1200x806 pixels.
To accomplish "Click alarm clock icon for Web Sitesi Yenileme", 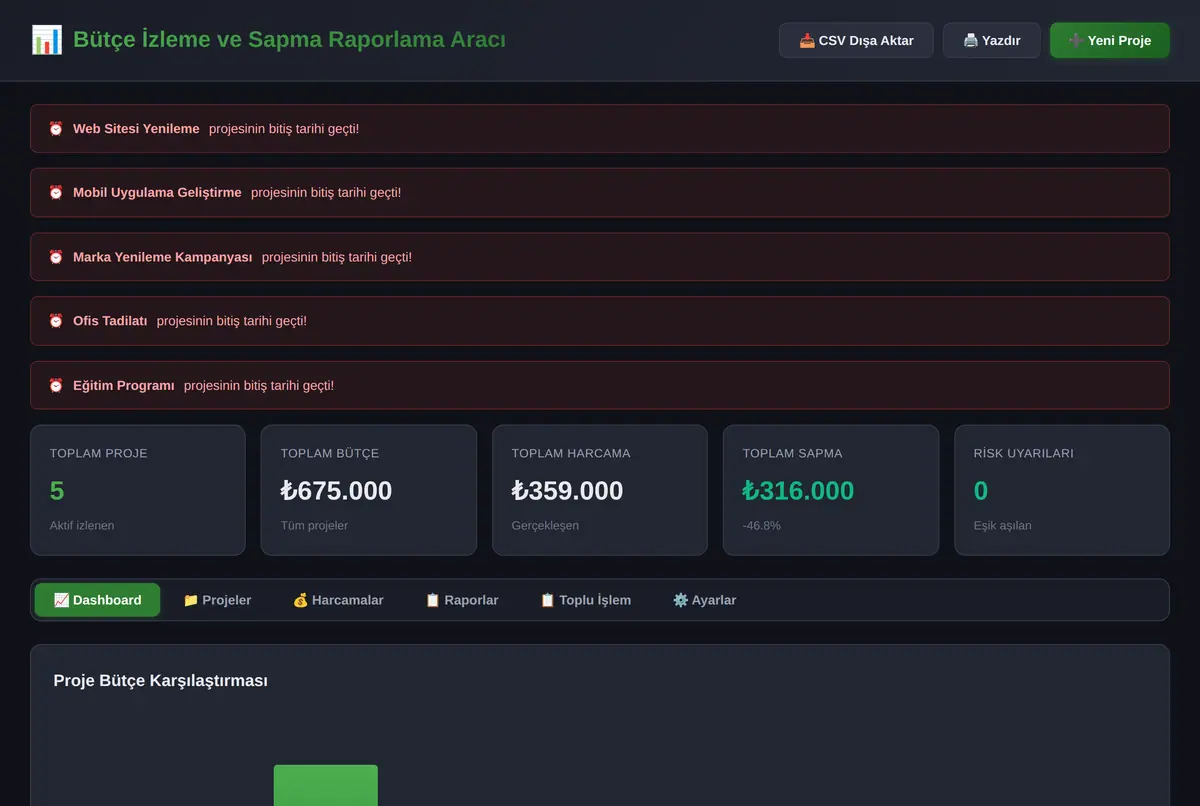I will pos(56,129).
